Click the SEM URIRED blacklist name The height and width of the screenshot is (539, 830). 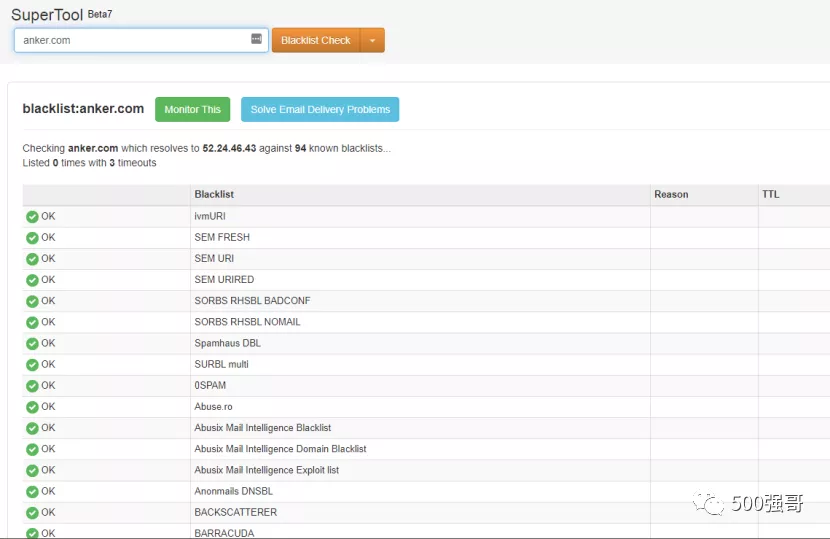224,280
